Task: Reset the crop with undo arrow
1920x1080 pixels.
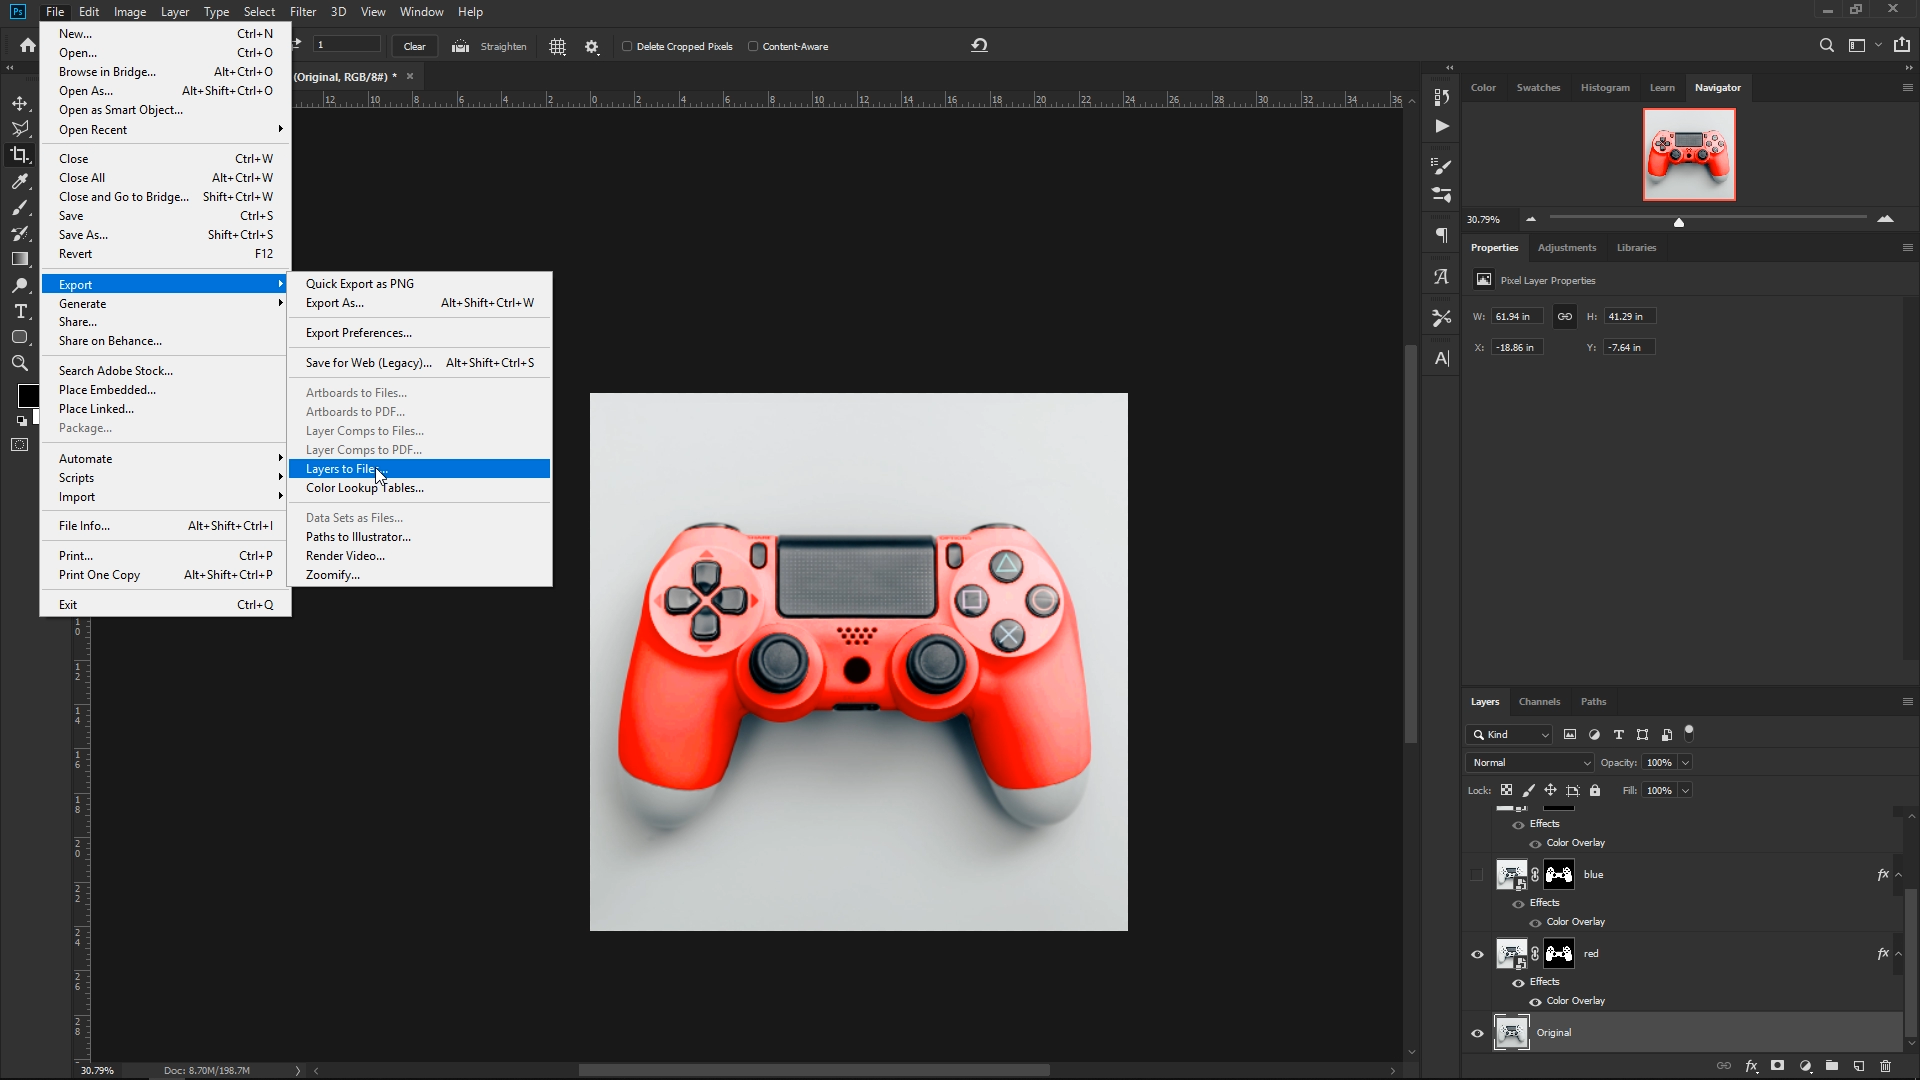Action: 979,45
